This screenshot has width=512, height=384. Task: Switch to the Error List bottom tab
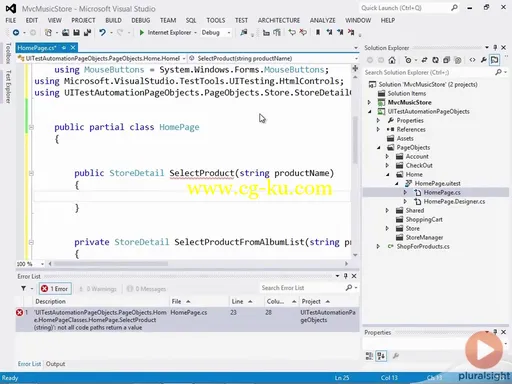pyautogui.click(x=29, y=364)
